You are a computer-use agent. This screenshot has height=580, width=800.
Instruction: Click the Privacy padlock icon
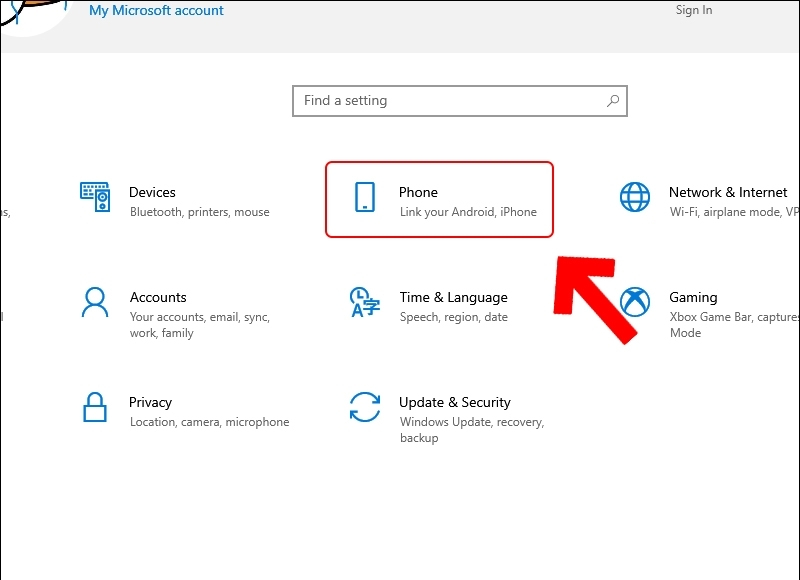coord(95,407)
